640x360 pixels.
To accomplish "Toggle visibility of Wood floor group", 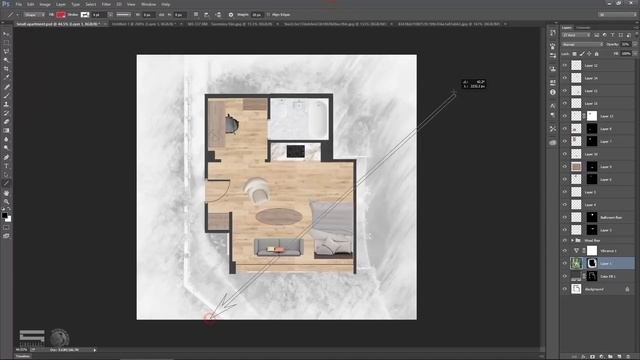I will 565,240.
